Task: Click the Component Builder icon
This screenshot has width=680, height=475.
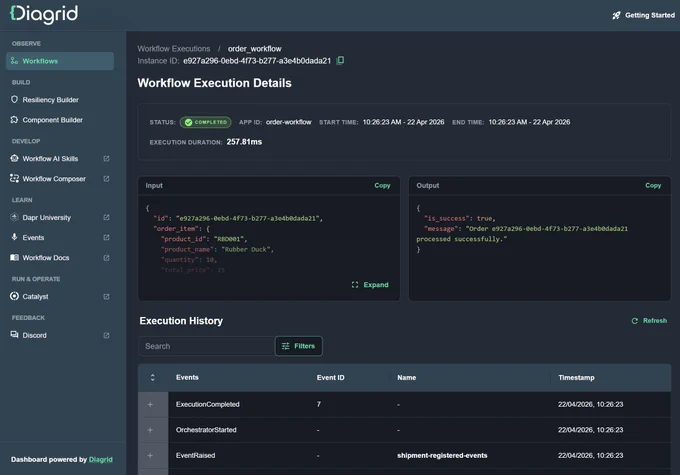Action: 14,119
